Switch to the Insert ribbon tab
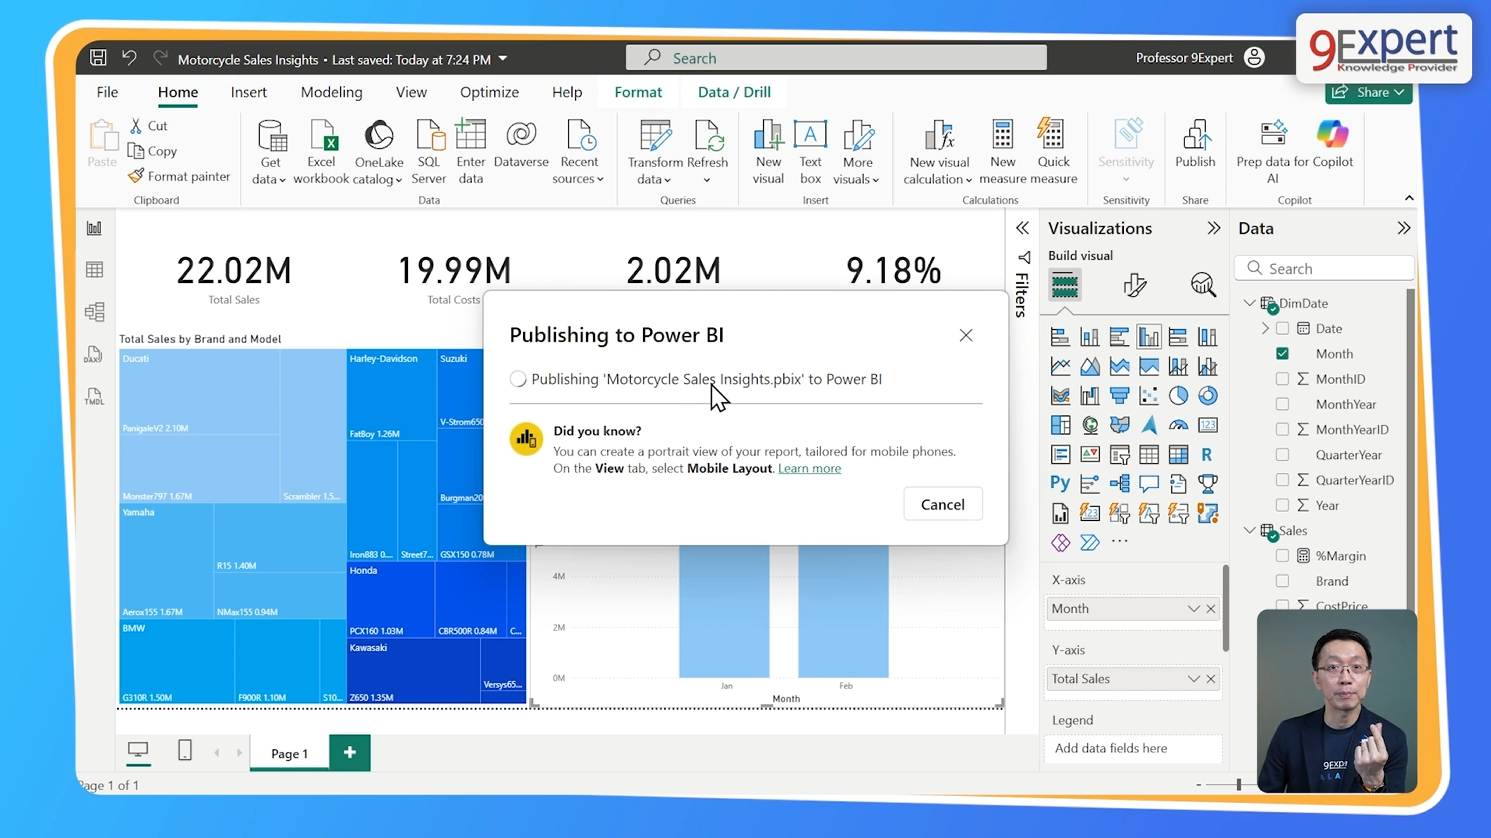The width and height of the screenshot is (1491, 838). click(x=248, y=91)
